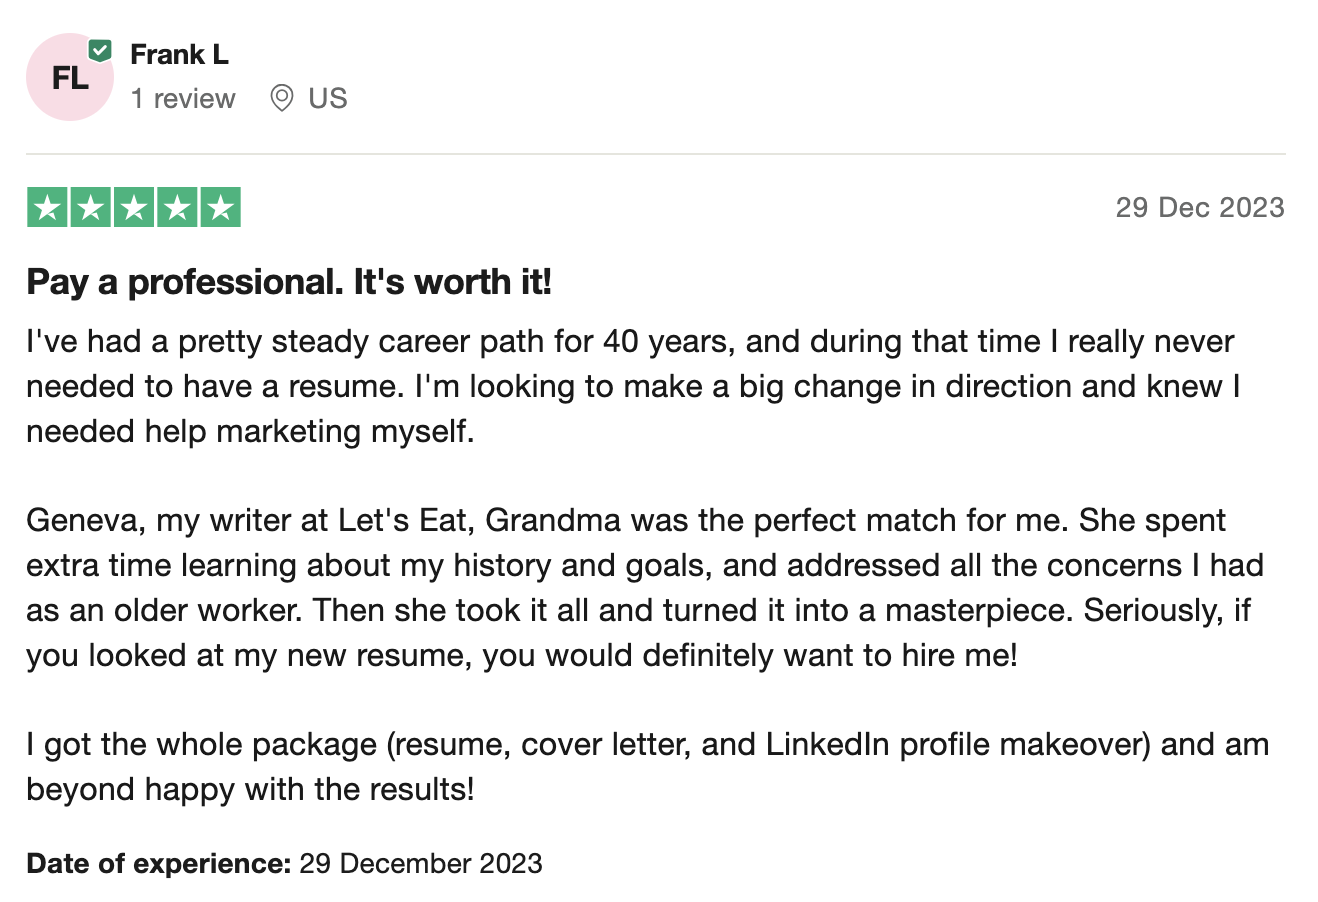
Task: Open review title 'Pay a professional. It's worth it!'
Action: [289, 282]
